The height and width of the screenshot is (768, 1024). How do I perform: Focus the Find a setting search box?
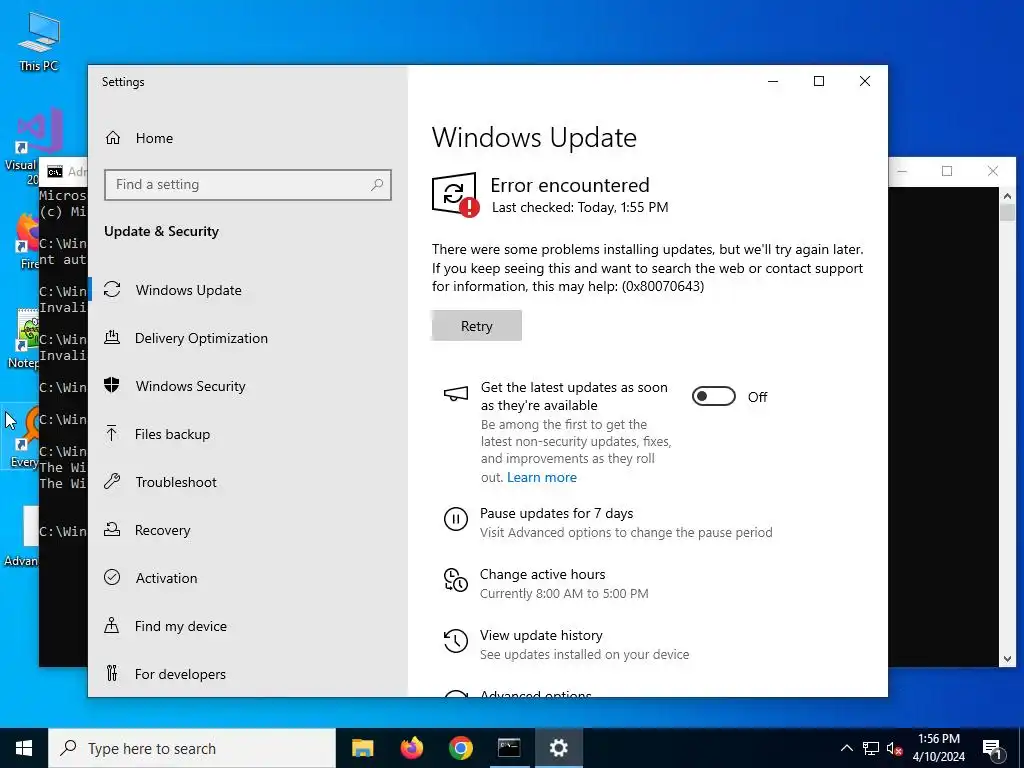(248, 185)
